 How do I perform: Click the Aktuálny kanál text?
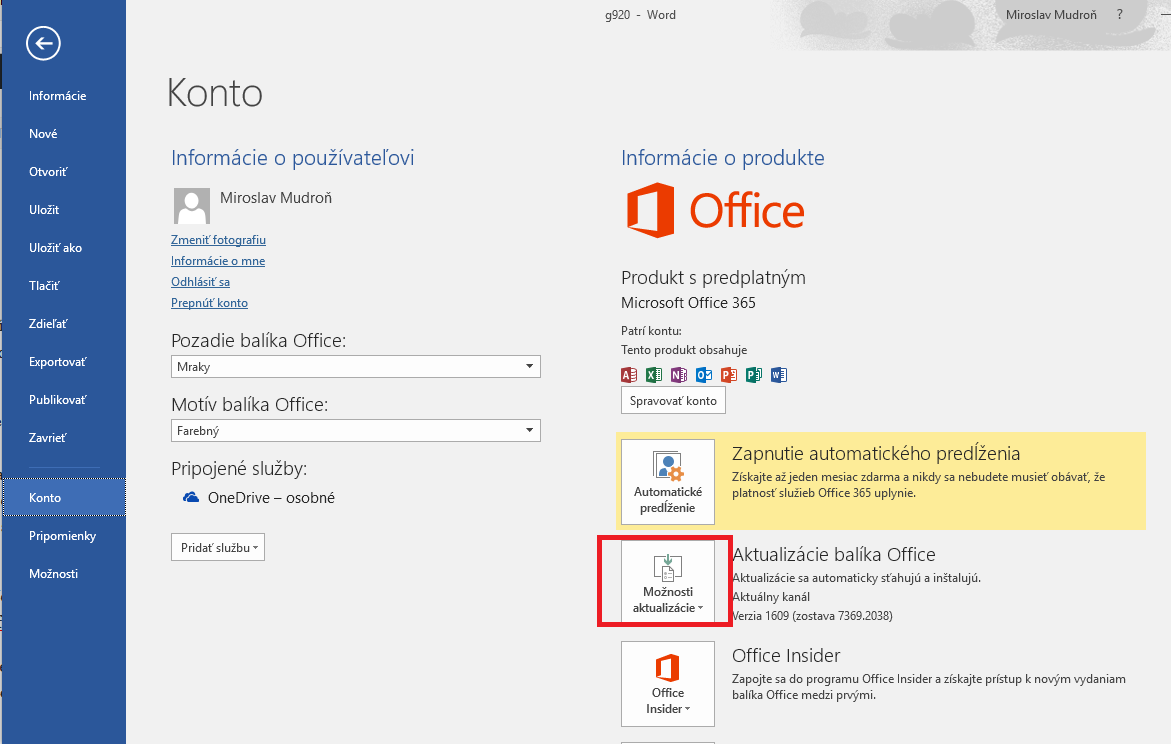(x=771, y=597)
